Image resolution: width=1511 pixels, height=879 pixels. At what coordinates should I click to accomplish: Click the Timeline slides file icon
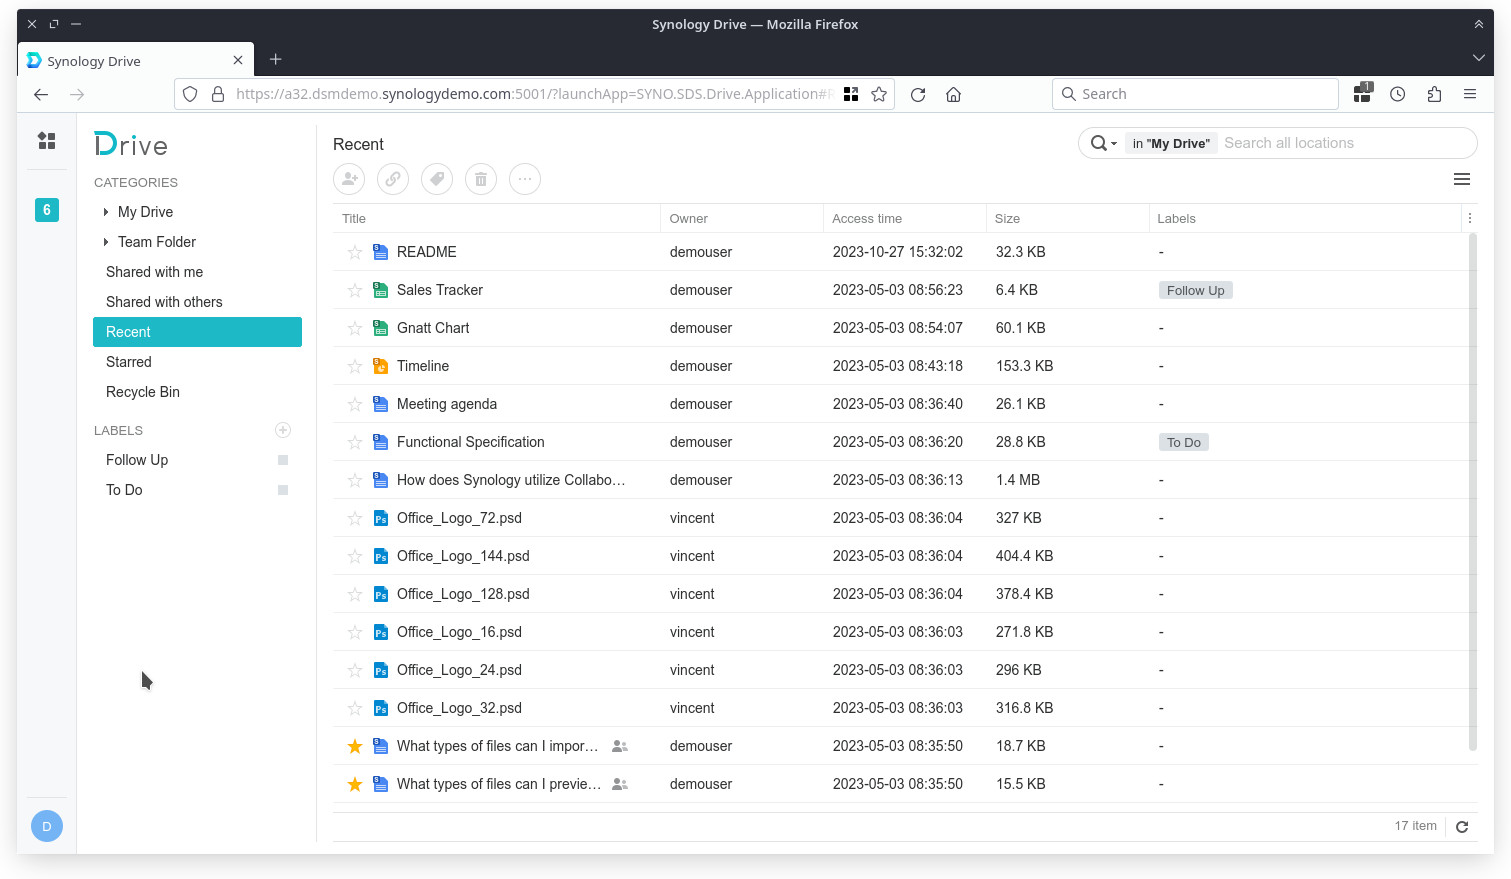[380, 366]
